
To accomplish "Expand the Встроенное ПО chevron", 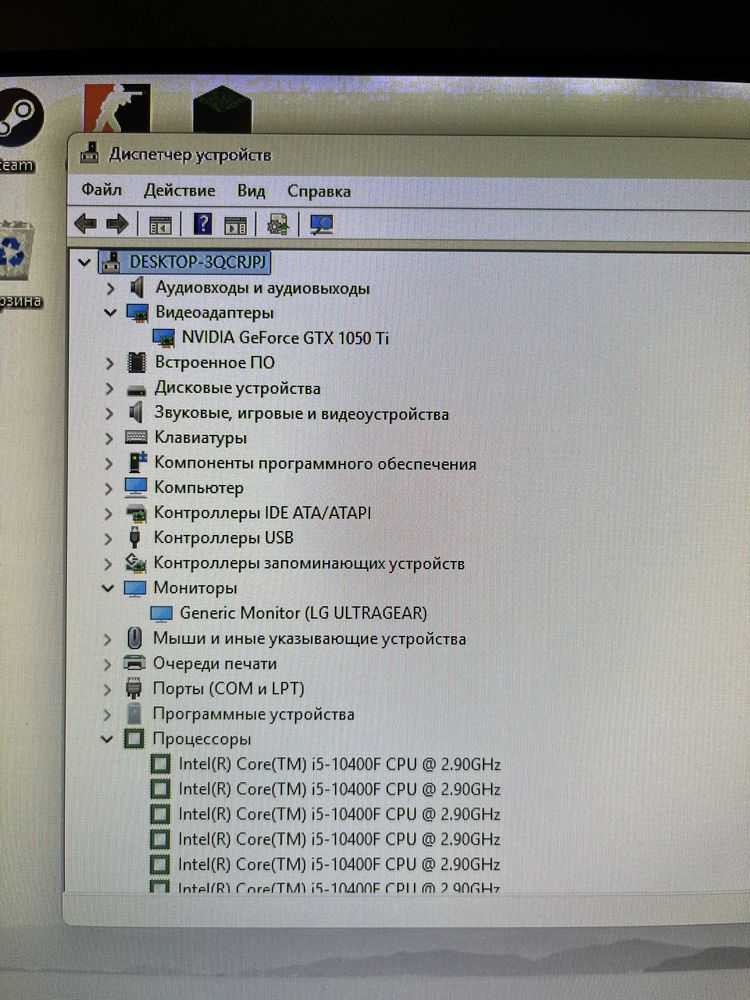I will coord(109,364).
